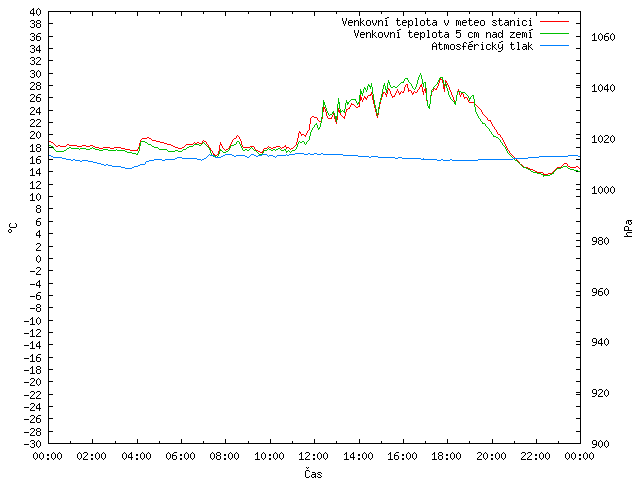Click pressure axis label '1020'
This screenshot has height=480, width=640.
click(x=603, y=140)
